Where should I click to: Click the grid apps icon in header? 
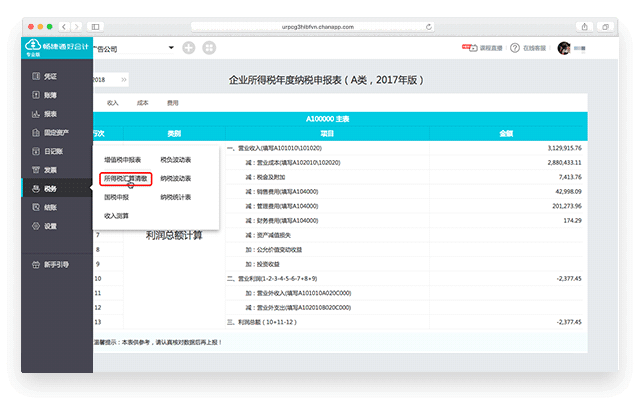pyautogui.click(x=209, y=47)
